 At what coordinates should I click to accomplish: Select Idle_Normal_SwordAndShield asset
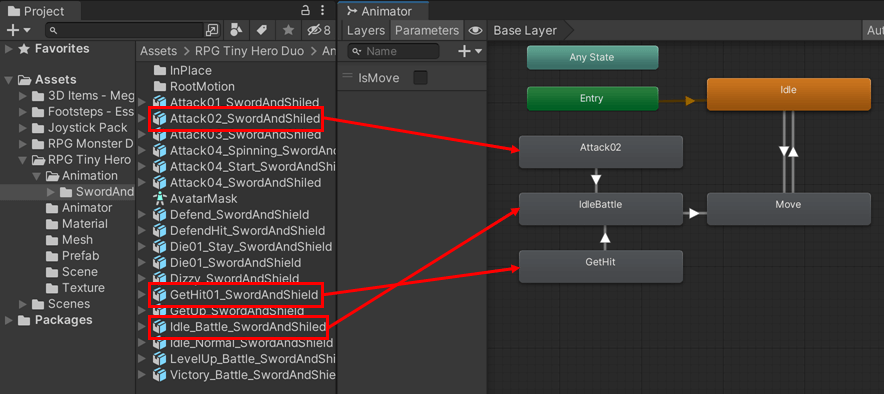pos(243,343)
